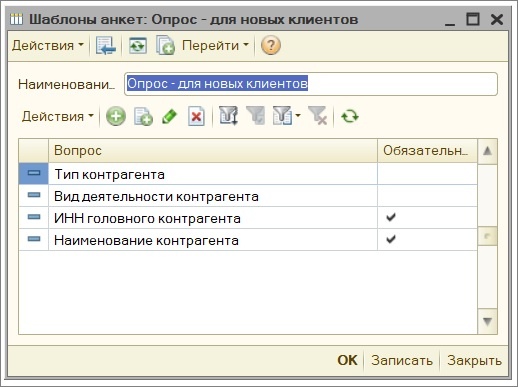Click the Copy question icon with green plus

(143, 116)
